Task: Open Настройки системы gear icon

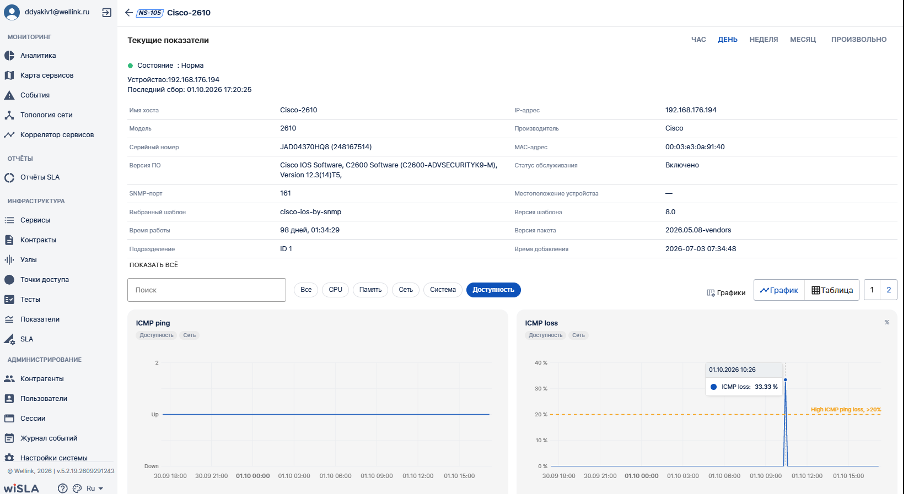Action: click(9, 458)
